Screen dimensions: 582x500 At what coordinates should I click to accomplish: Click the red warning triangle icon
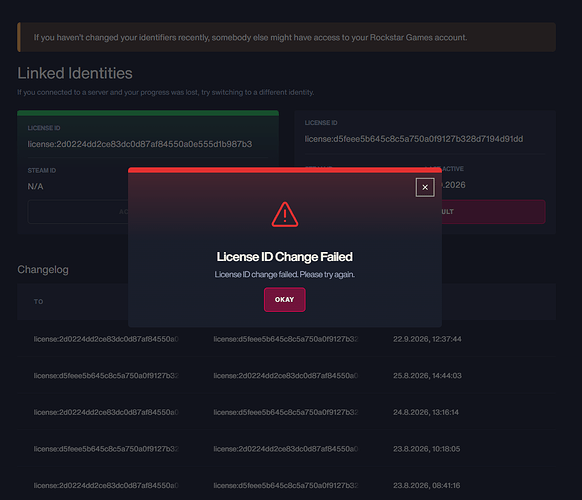click(x=285, y=214)
